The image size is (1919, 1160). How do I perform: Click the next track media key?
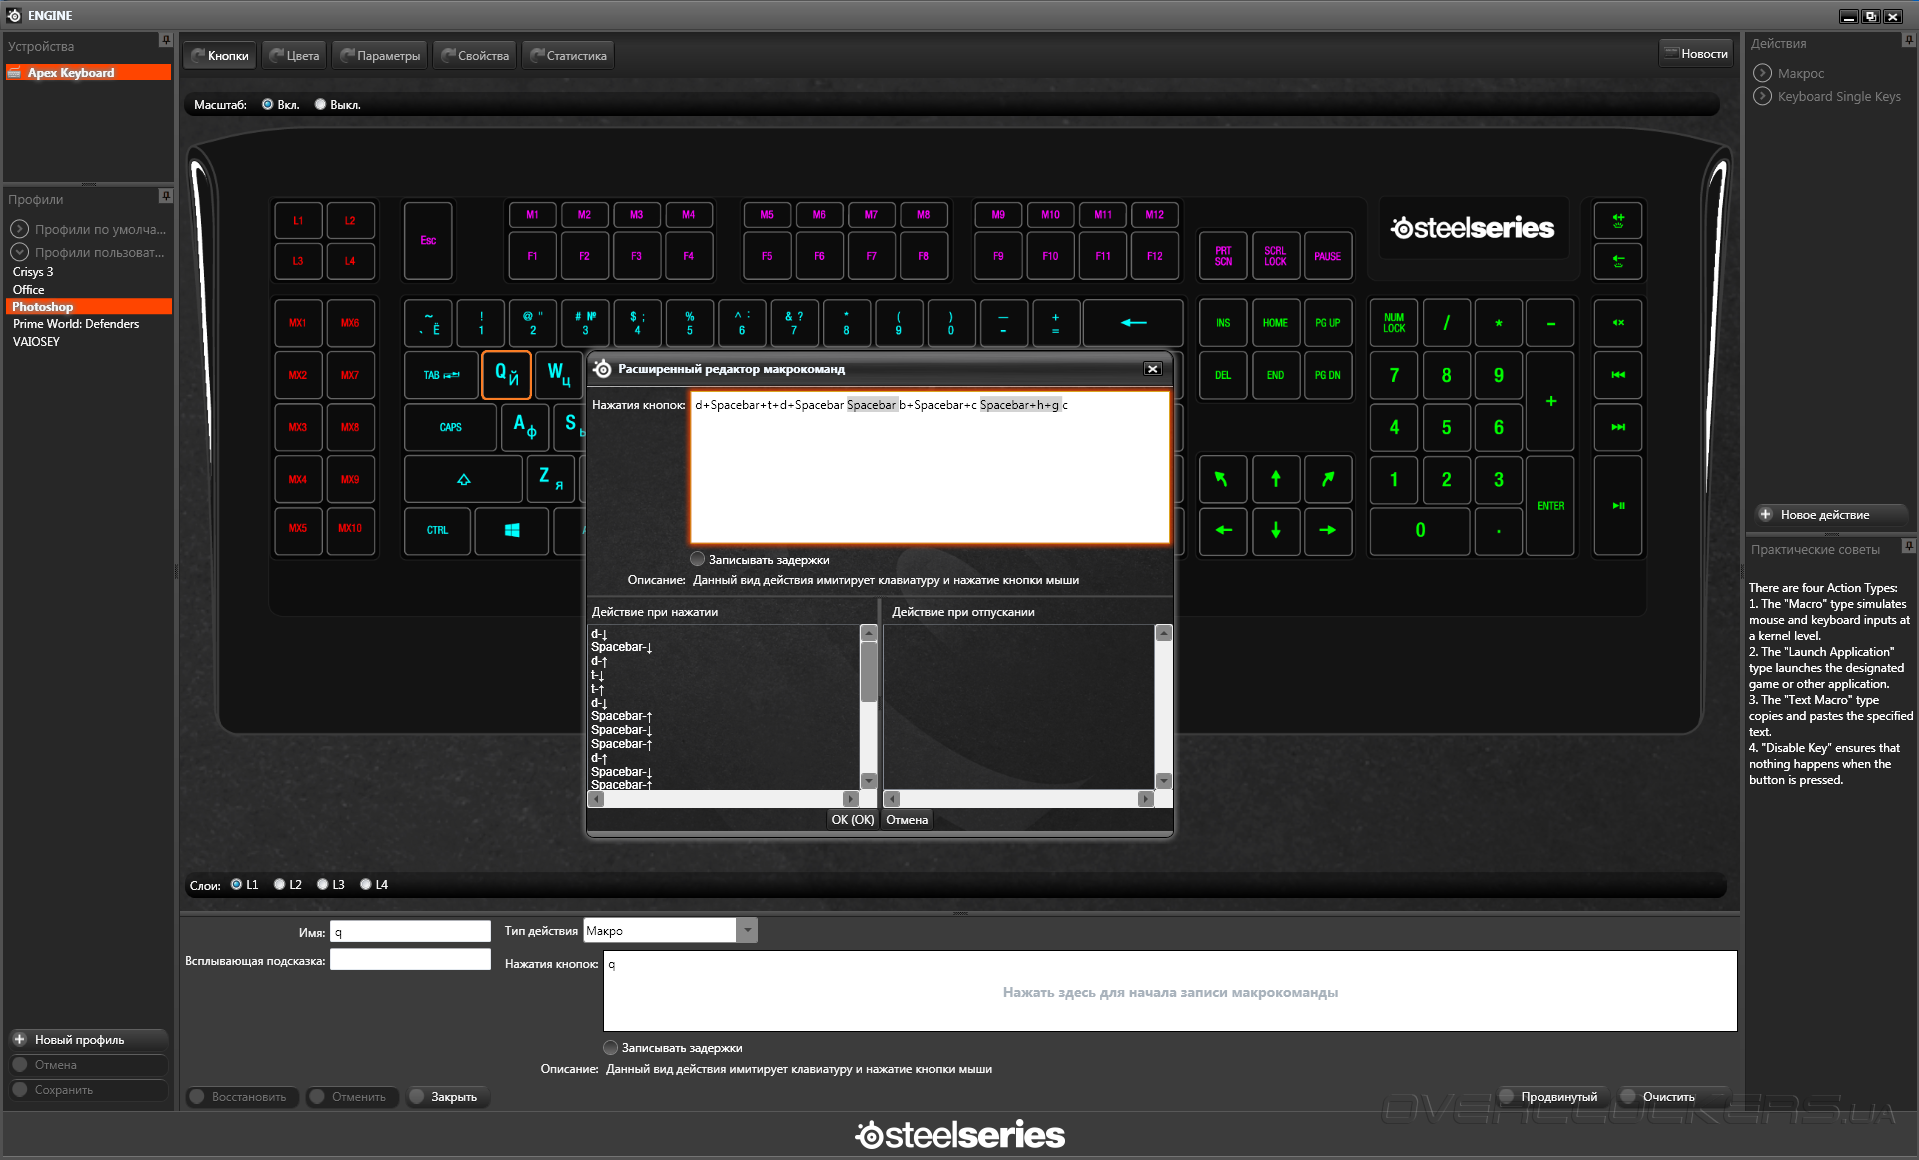tap(1618, 427)
